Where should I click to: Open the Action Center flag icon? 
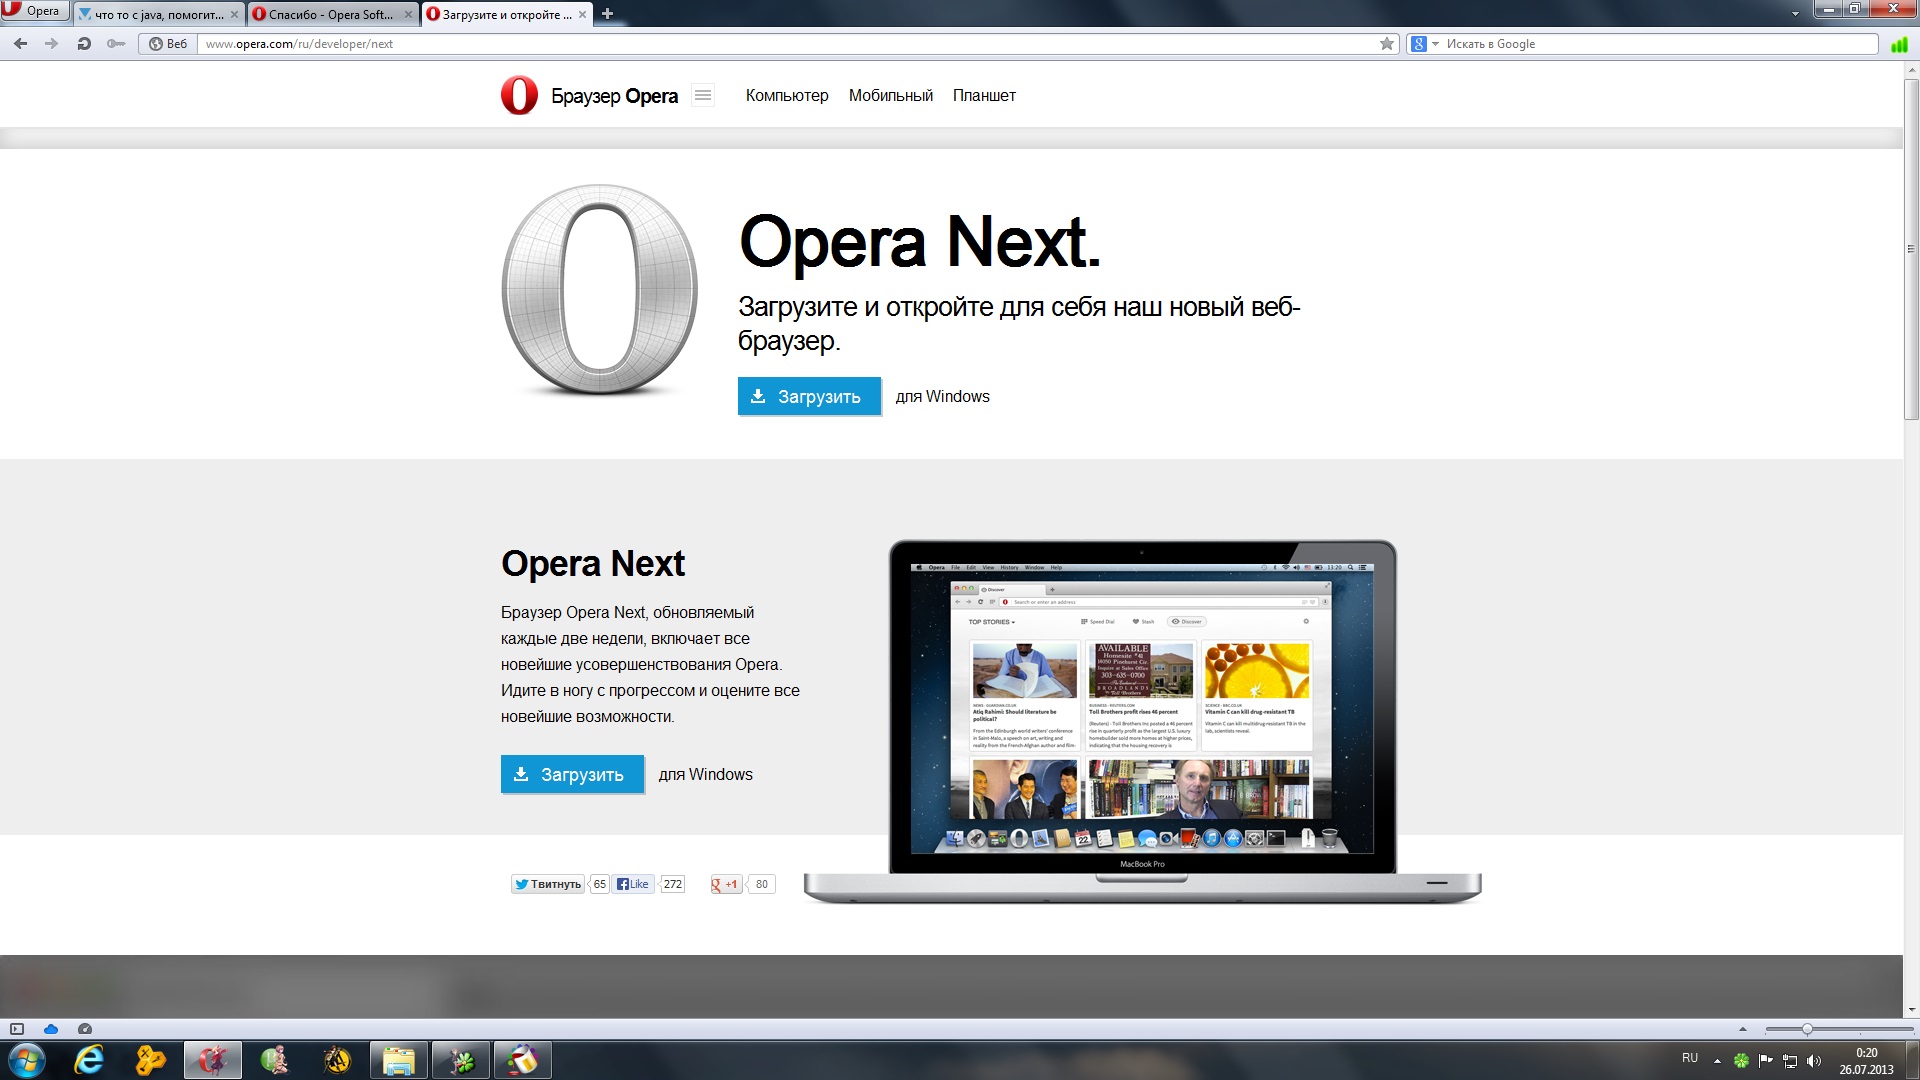point(1766,1061)
